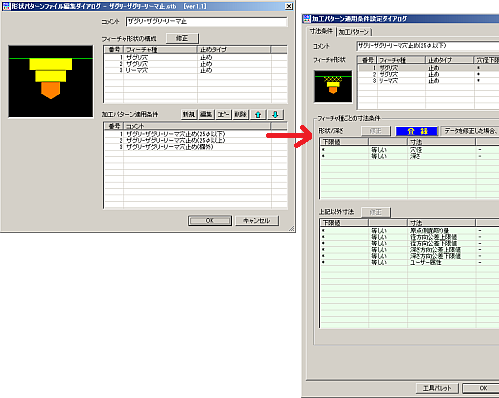This screenshot has width=499, height=398.
Task: Click the コメント field in the right dialog
Action: tap(428, 46)
